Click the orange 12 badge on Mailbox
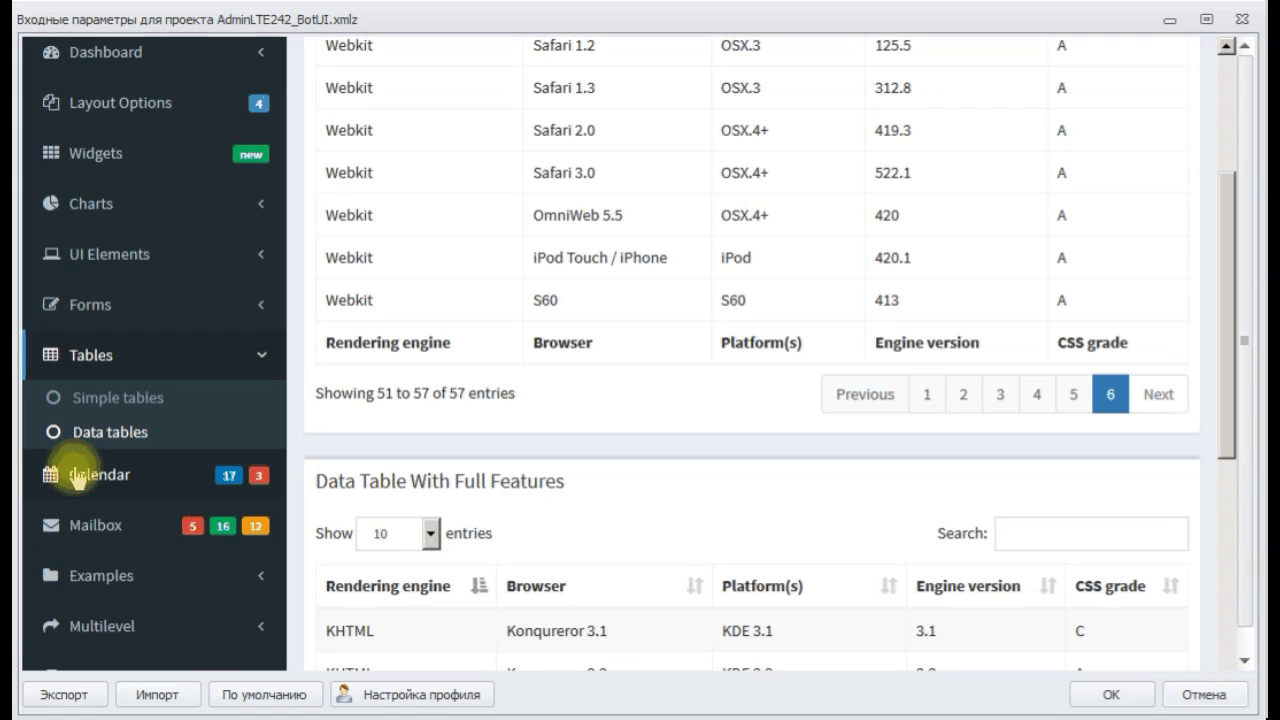The height and width of the screenshot is (720, 1280). (x=256, y=526)
